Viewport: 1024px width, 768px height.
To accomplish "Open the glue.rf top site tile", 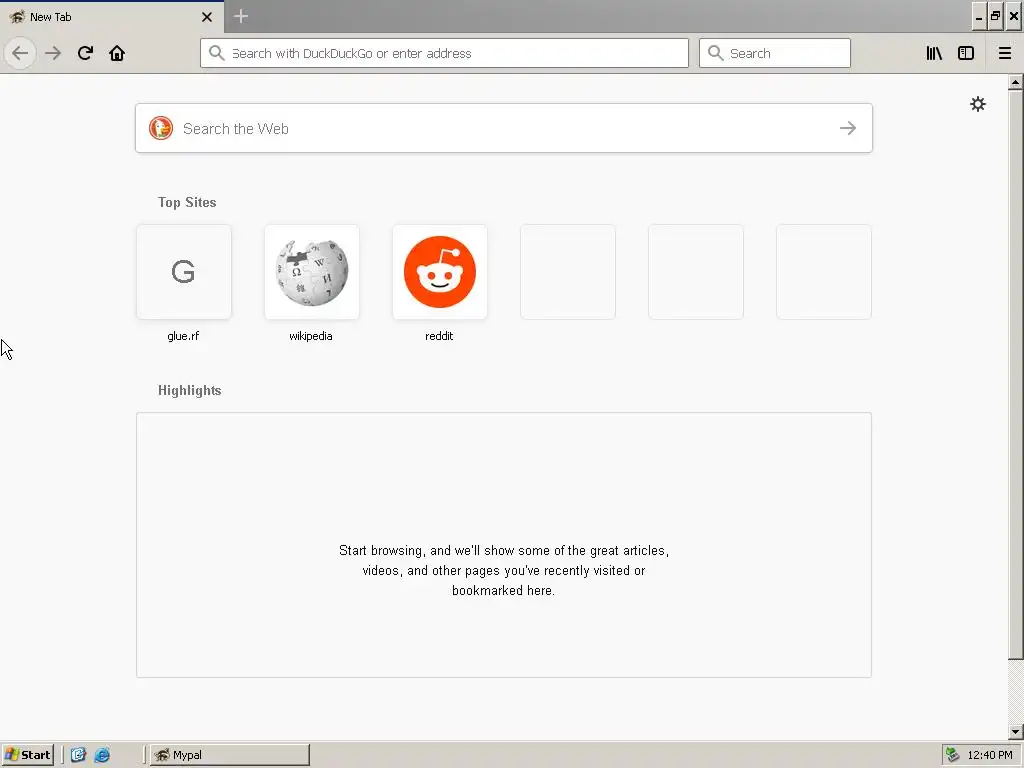I will pos(184,272).
